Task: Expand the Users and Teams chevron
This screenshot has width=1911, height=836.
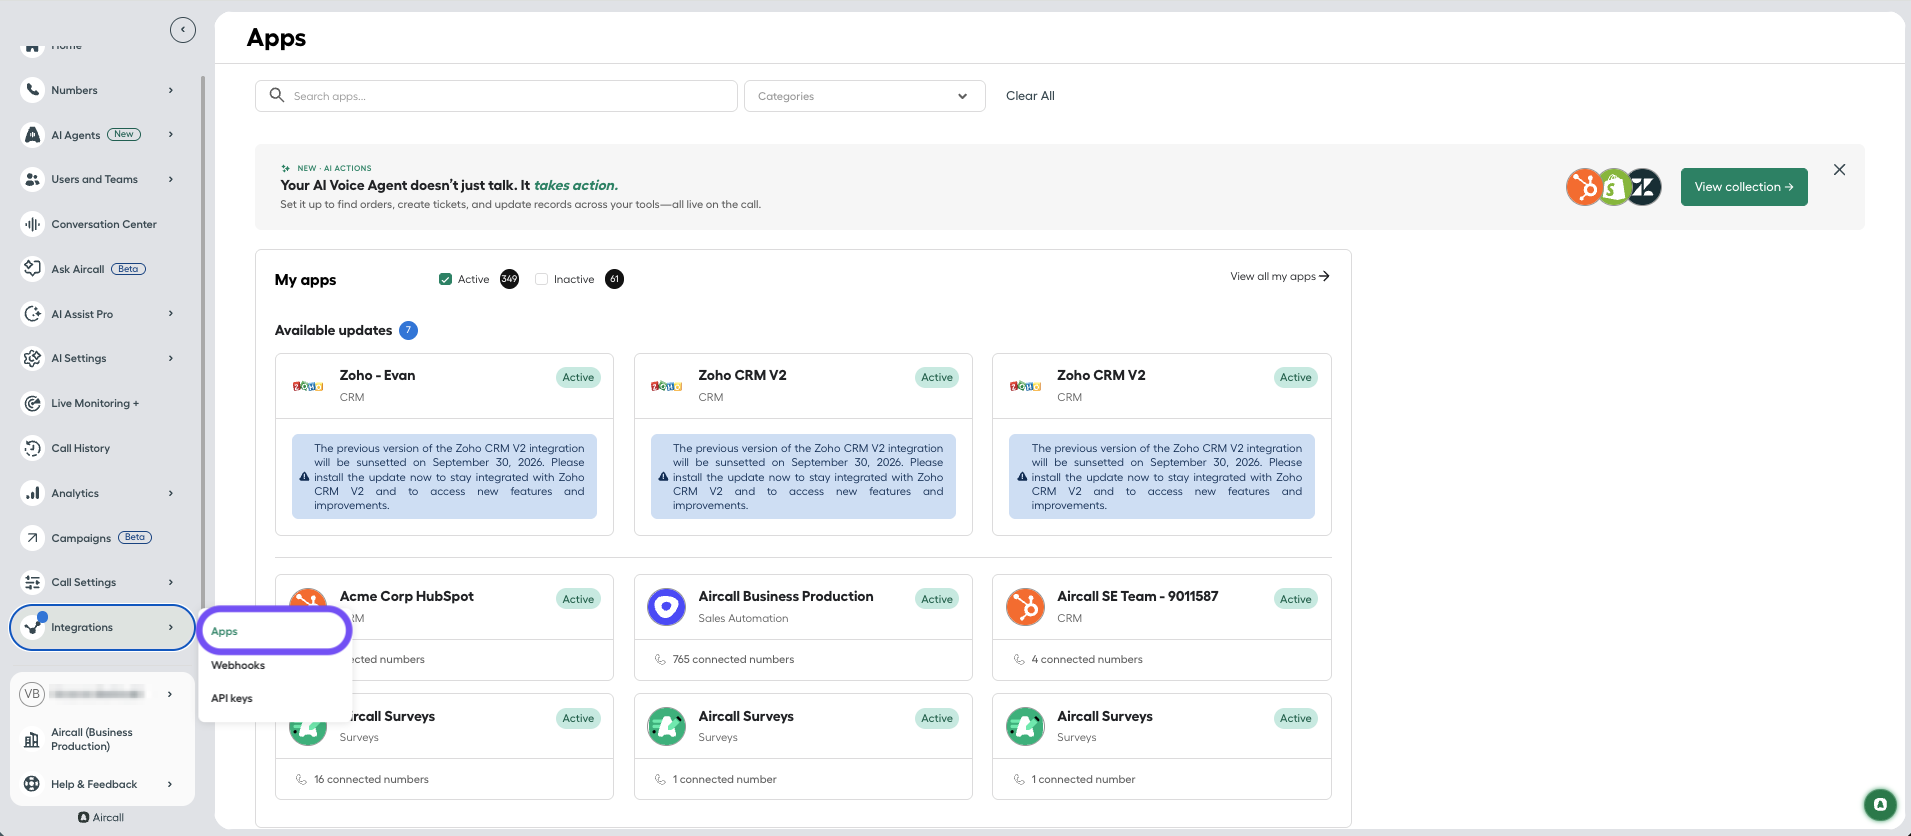Action: 171,179
